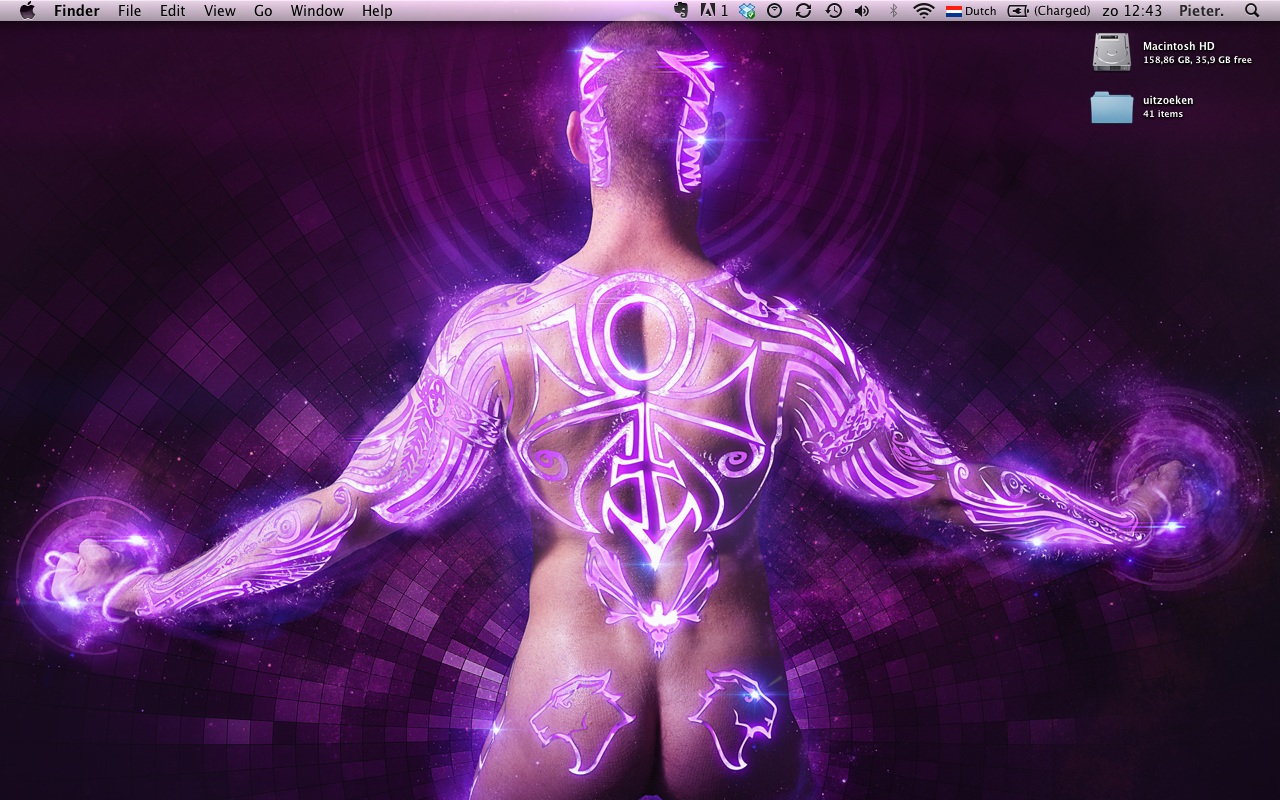The width and height of the screenshot is (1280, 800).
Task: Open the volume control in menu bar
Action: click(x=862, y=11)
